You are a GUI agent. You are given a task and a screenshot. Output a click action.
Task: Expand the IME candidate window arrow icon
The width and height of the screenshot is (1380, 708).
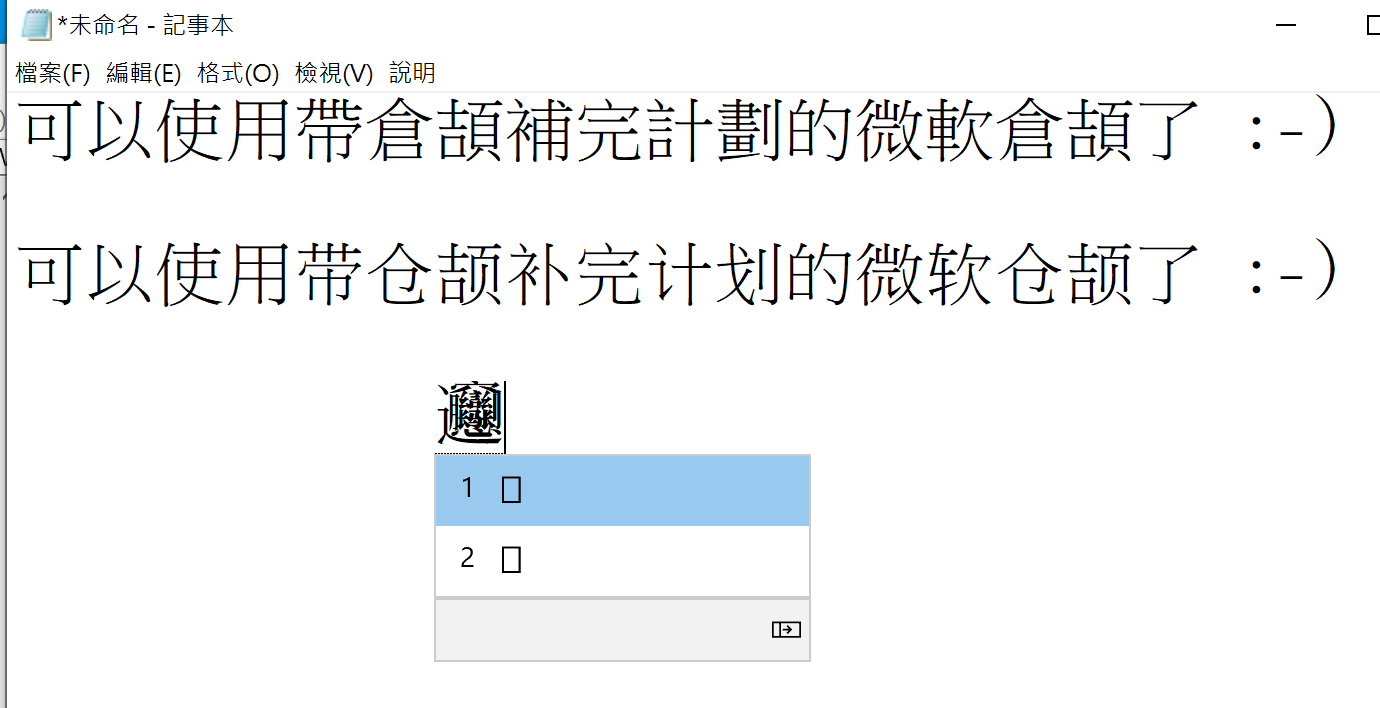[786, 629]
